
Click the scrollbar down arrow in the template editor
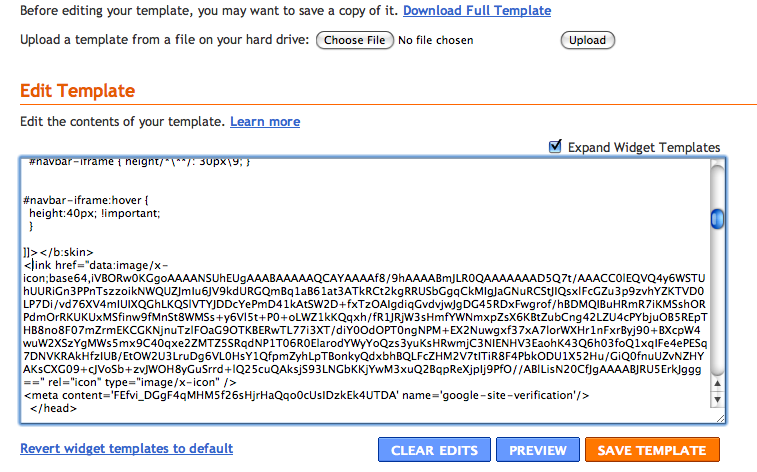(717, 400)
